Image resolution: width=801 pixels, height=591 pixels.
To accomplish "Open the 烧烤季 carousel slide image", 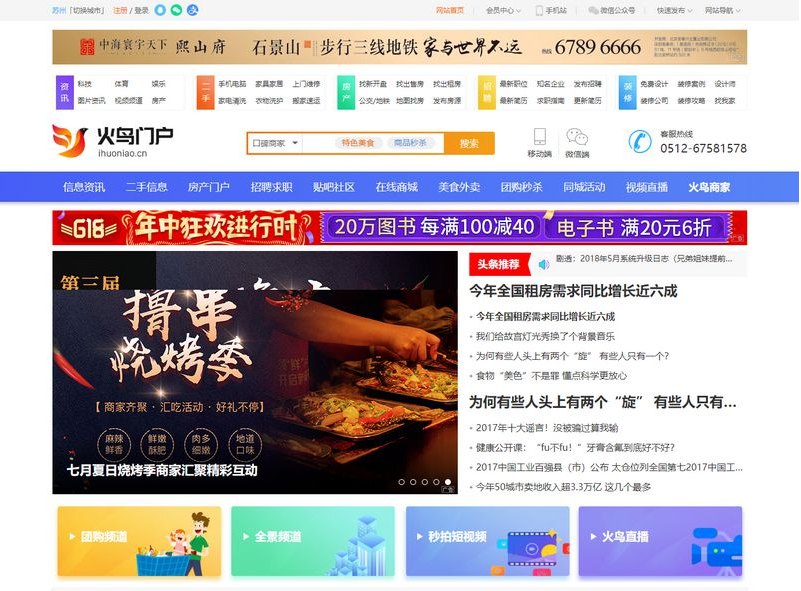I will 255,372.
